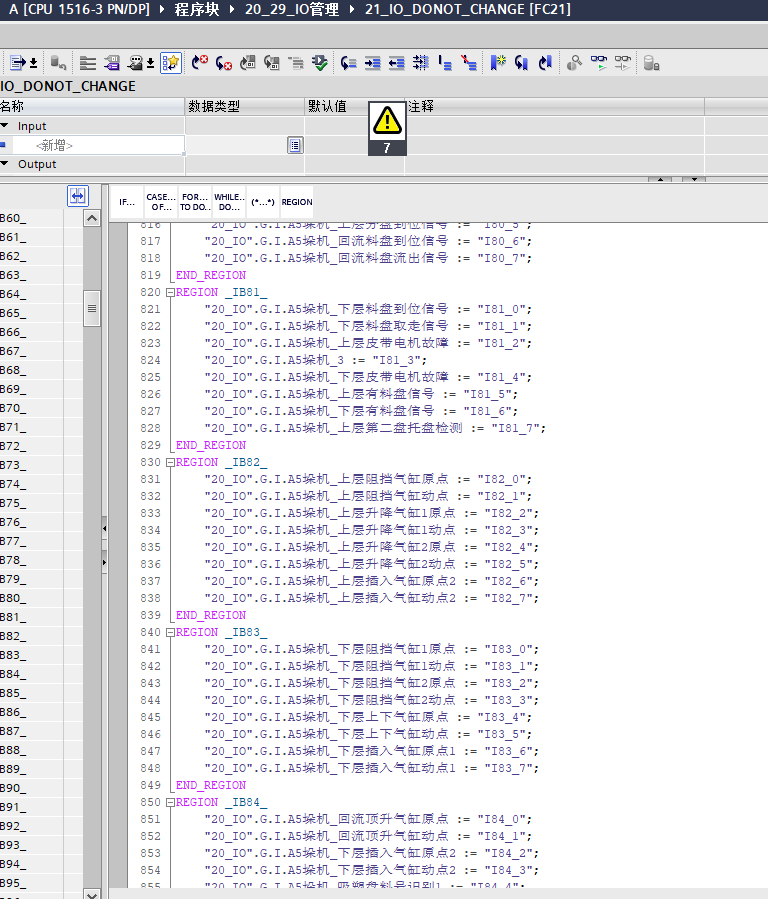Insert an IF... statement from favorites
The width and height of the screenshot is (768, 899).
127,202
